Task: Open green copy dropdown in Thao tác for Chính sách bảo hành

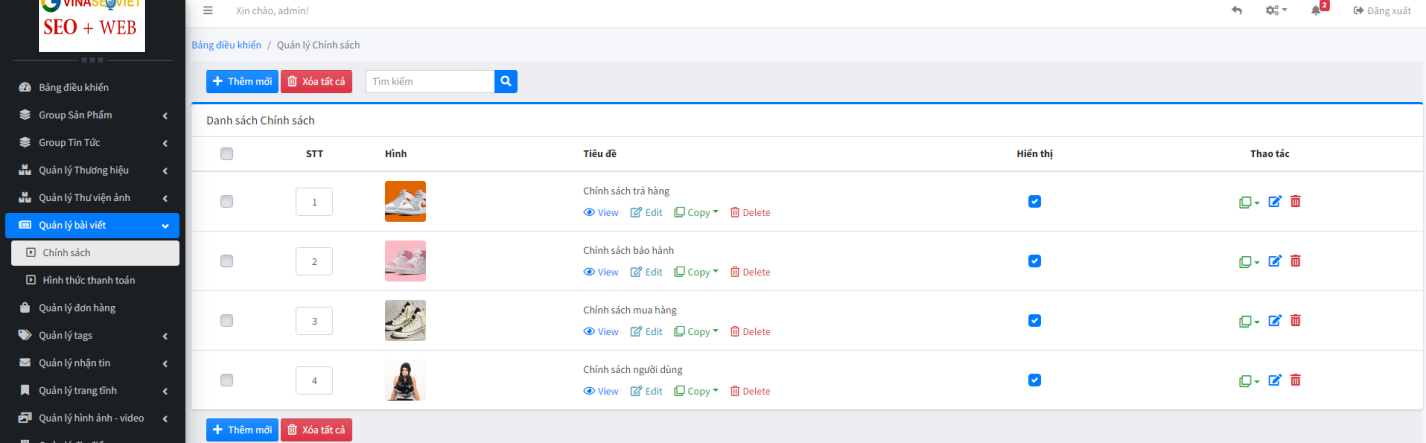Action: pos(1249,262)
